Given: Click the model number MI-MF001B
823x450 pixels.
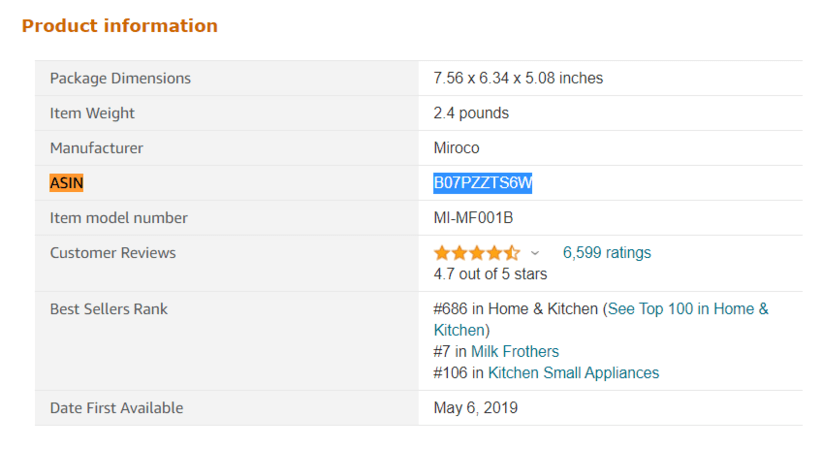Looking at the screenshot, I should pyautogui.click(x=473, y=218).
